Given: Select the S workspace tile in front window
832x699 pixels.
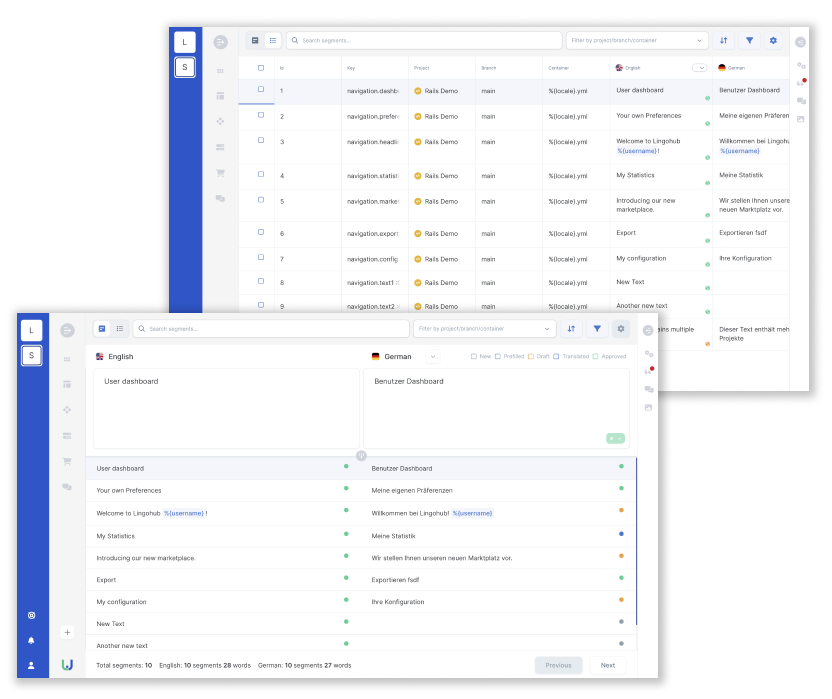Looking at the screenshot, I should pyautogui.click(x=31, y=356).
